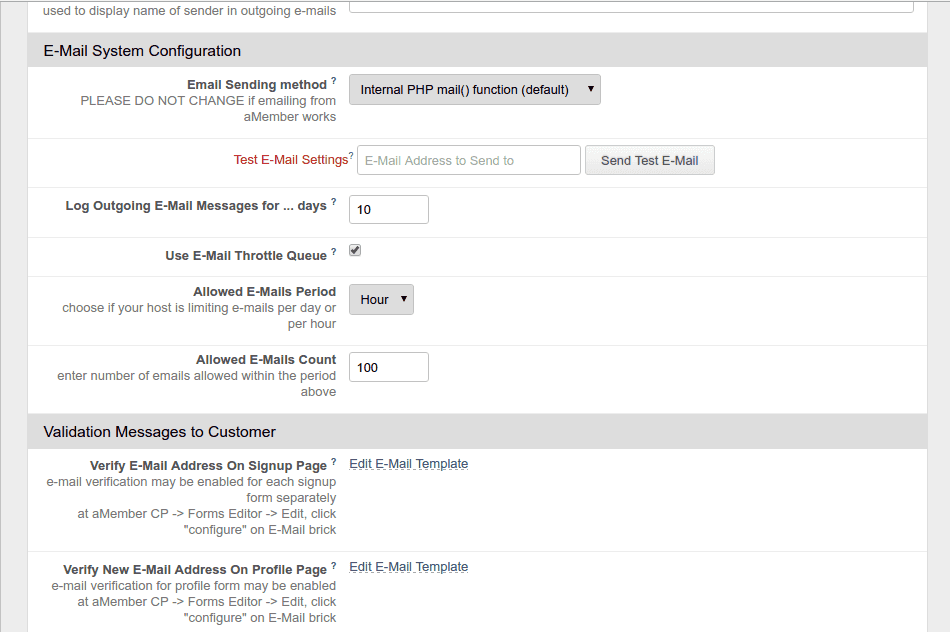This screenshot has width=950, height=632.
Task: Focus the E-Mail Address to Send to field
Action: pyautogui.click(x=469, y=161)
